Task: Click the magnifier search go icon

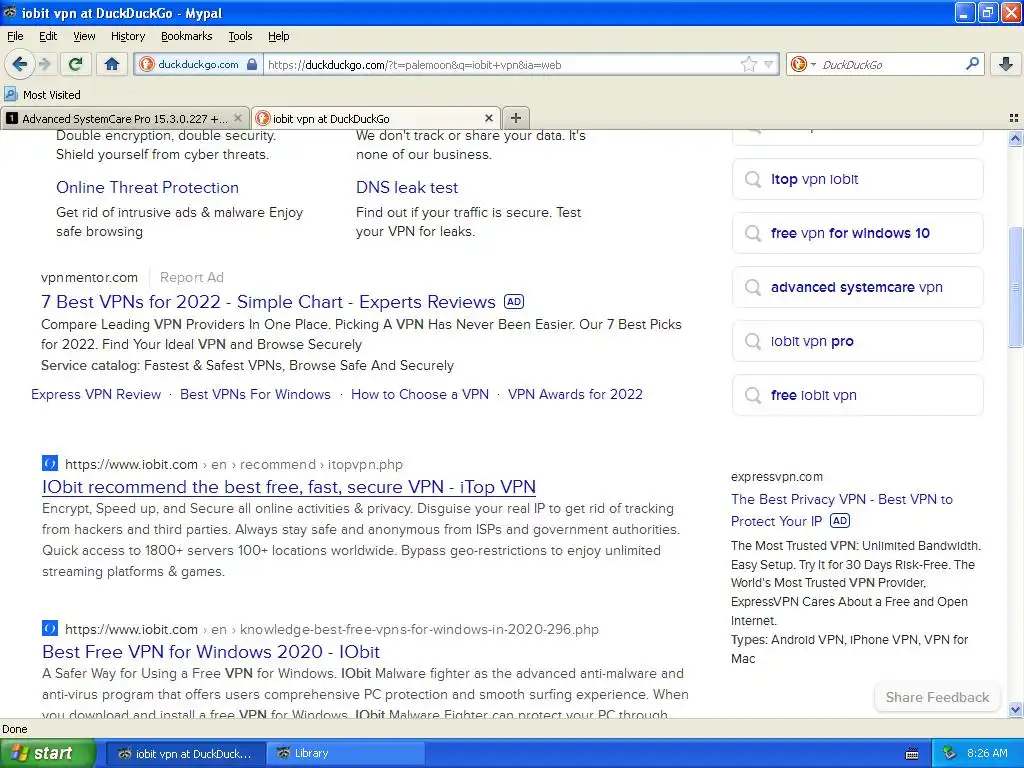Action: click(972, 64)
